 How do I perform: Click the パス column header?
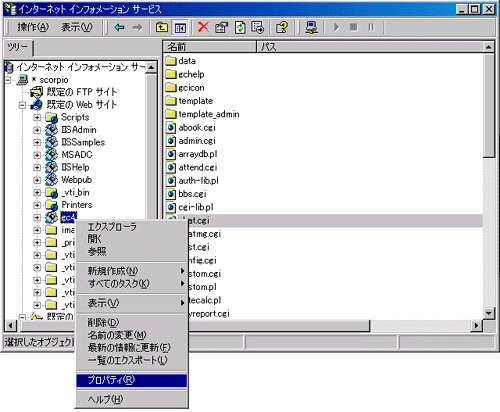pos(370,47)
